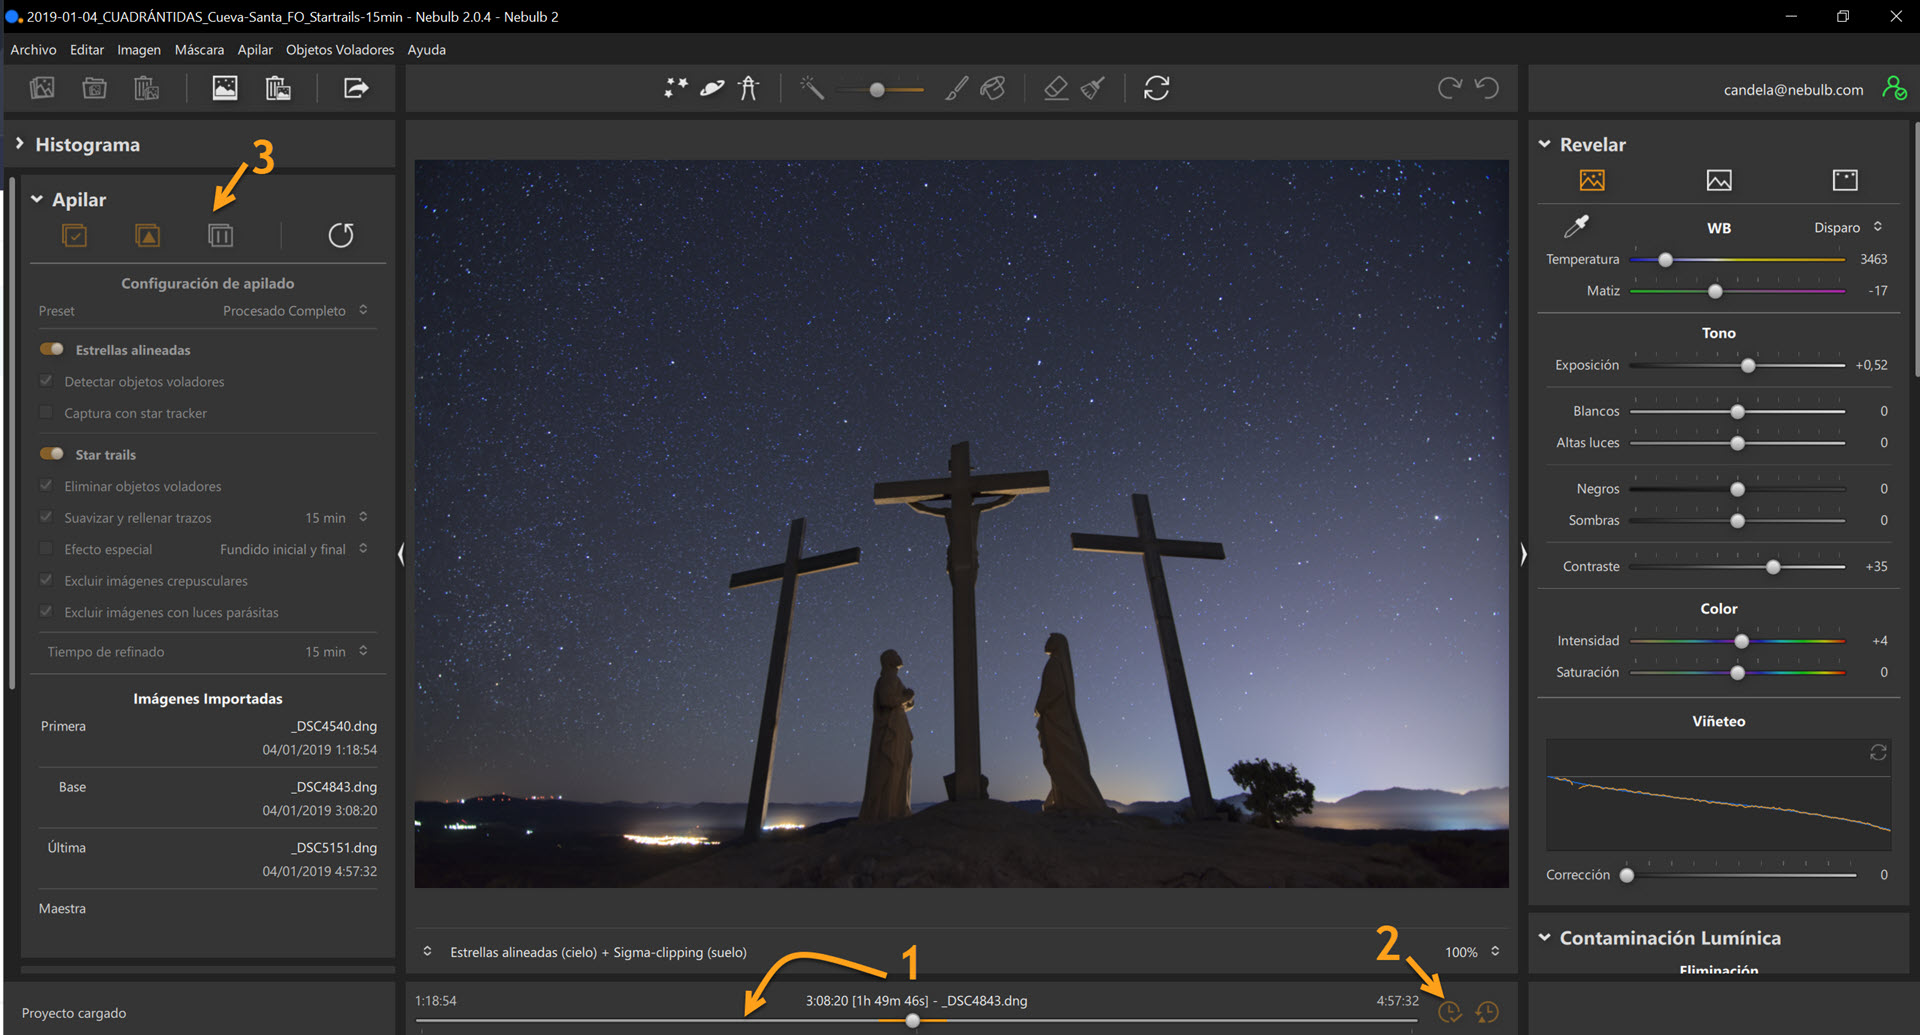Open the Preset Procesado Completo dropdown
Screen dimensions: 1920x1035
pyautogui.click(x=295, y=311)
